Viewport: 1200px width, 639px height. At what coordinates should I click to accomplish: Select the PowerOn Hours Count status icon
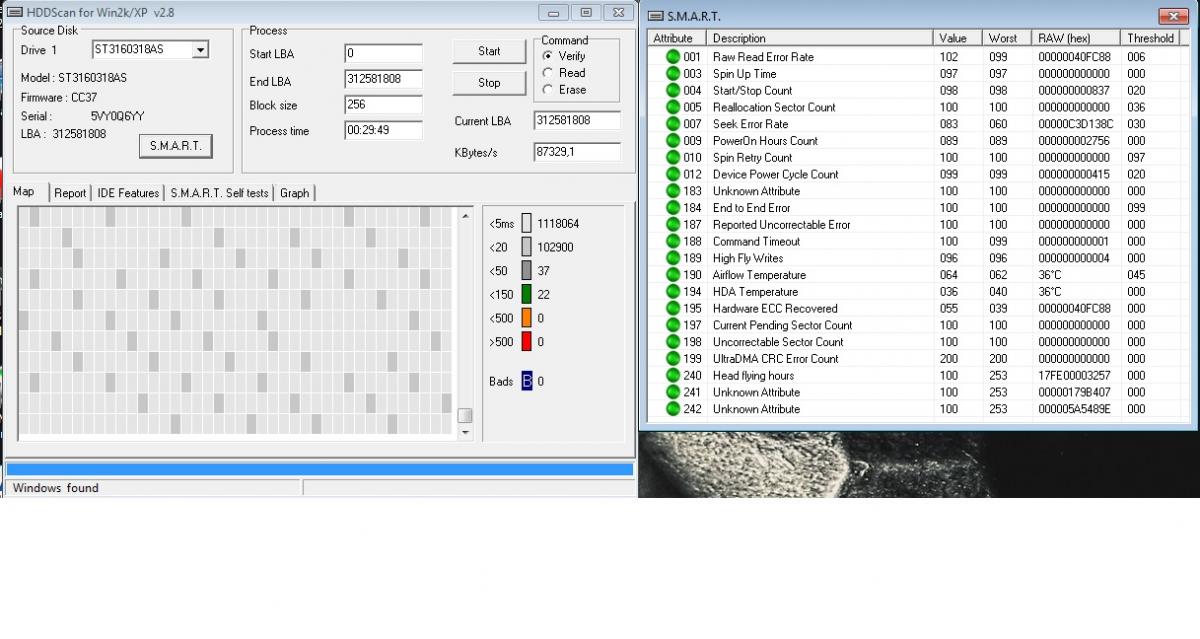(x=671, y=141)
